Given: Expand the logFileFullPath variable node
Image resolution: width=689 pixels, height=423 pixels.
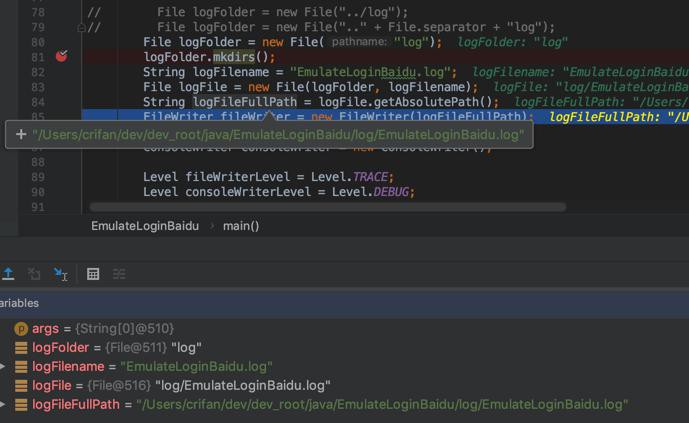Looking at the screenshot, I should [3, 404].
